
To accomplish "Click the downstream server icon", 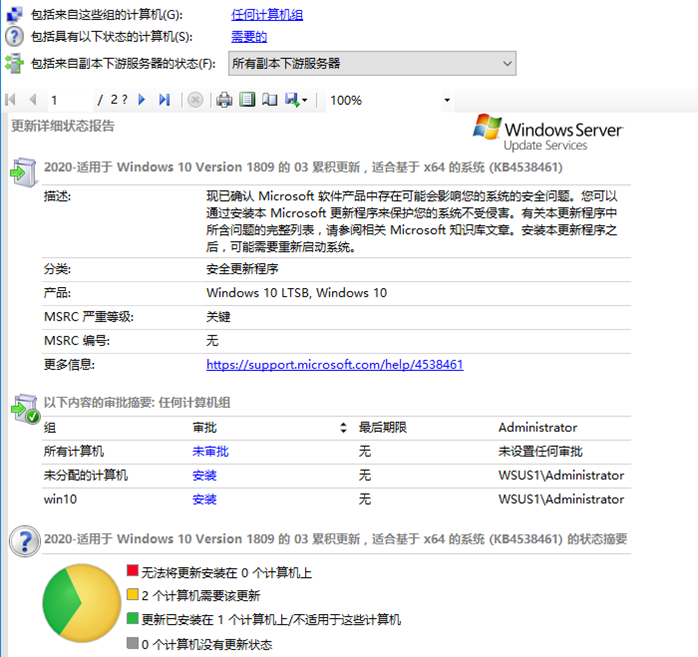I will (14, 63).
